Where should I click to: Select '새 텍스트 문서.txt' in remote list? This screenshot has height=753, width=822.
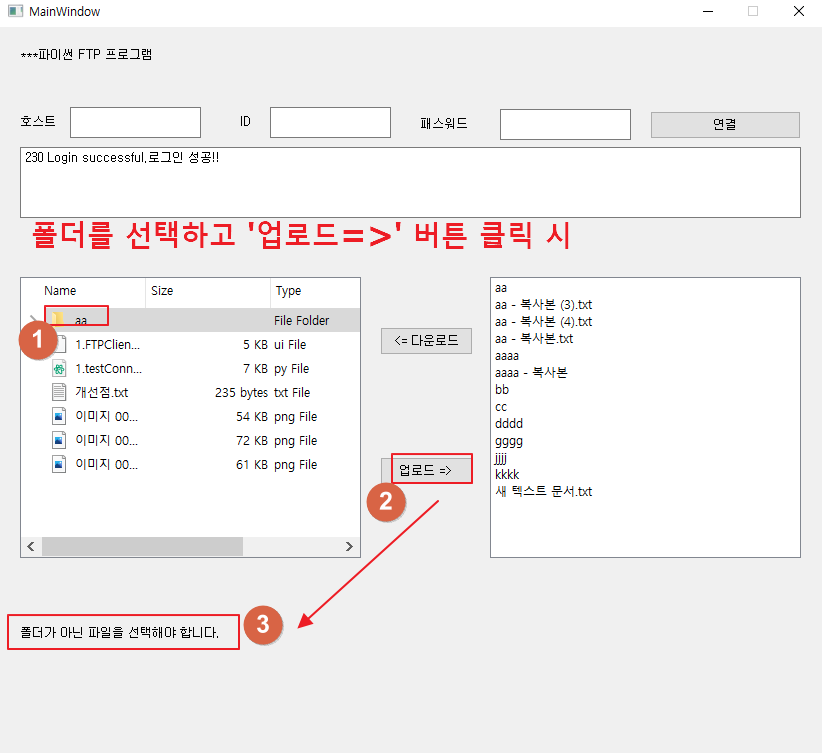(544, 491)
